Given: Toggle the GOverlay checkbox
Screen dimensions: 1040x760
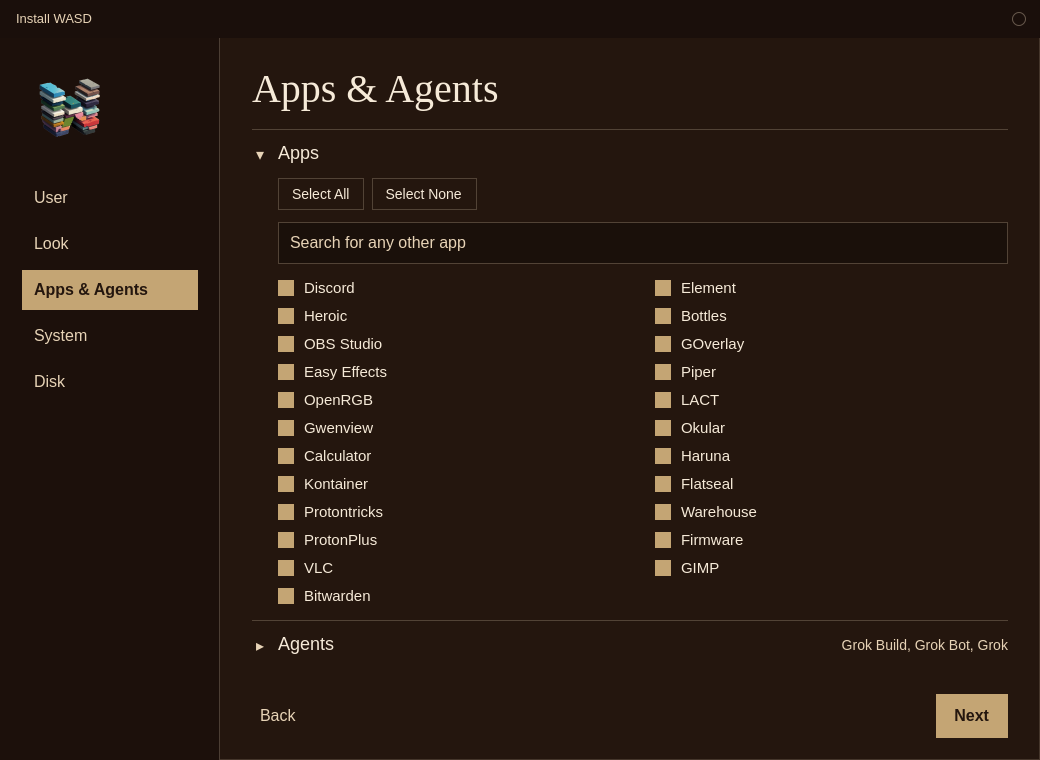Looking at the screenshot, I should click(663, 344).
